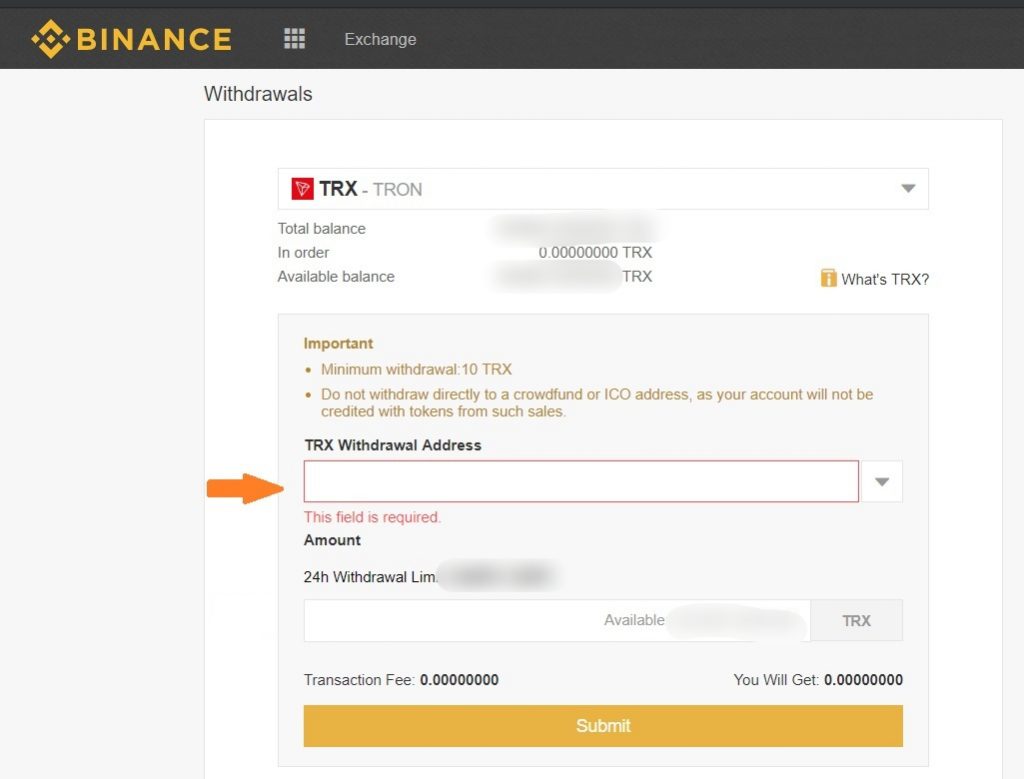Select the 'Withdrawals' page heading

pos(258,94)
